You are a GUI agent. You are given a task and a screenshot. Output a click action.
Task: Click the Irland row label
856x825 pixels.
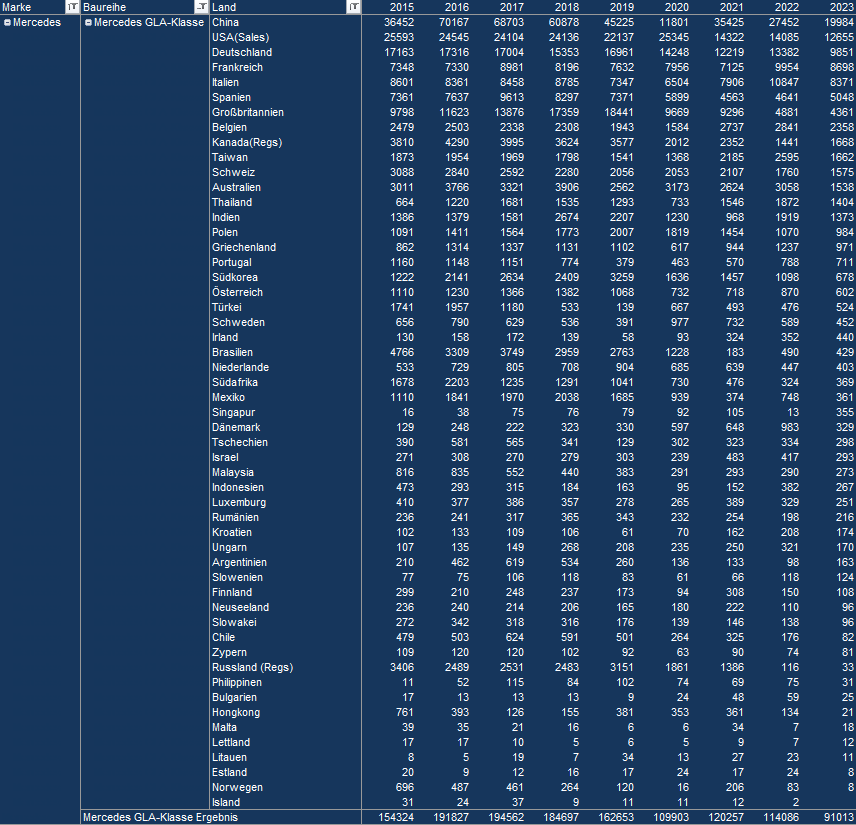(x=225, y=337)
